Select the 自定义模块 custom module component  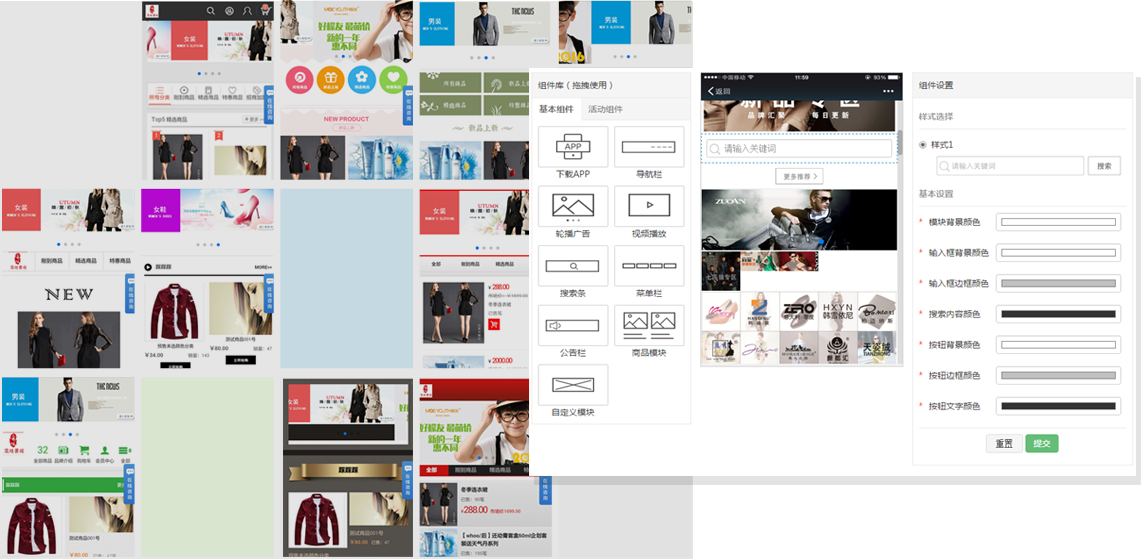pos(573,384)
